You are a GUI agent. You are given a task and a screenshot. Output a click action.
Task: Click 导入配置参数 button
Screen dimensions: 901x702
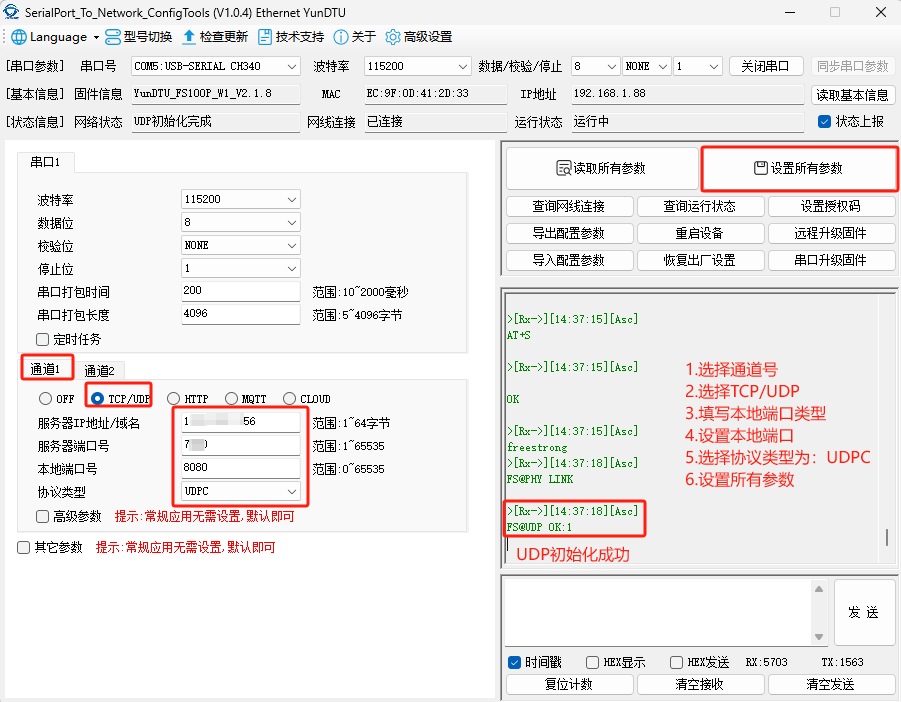569,260
